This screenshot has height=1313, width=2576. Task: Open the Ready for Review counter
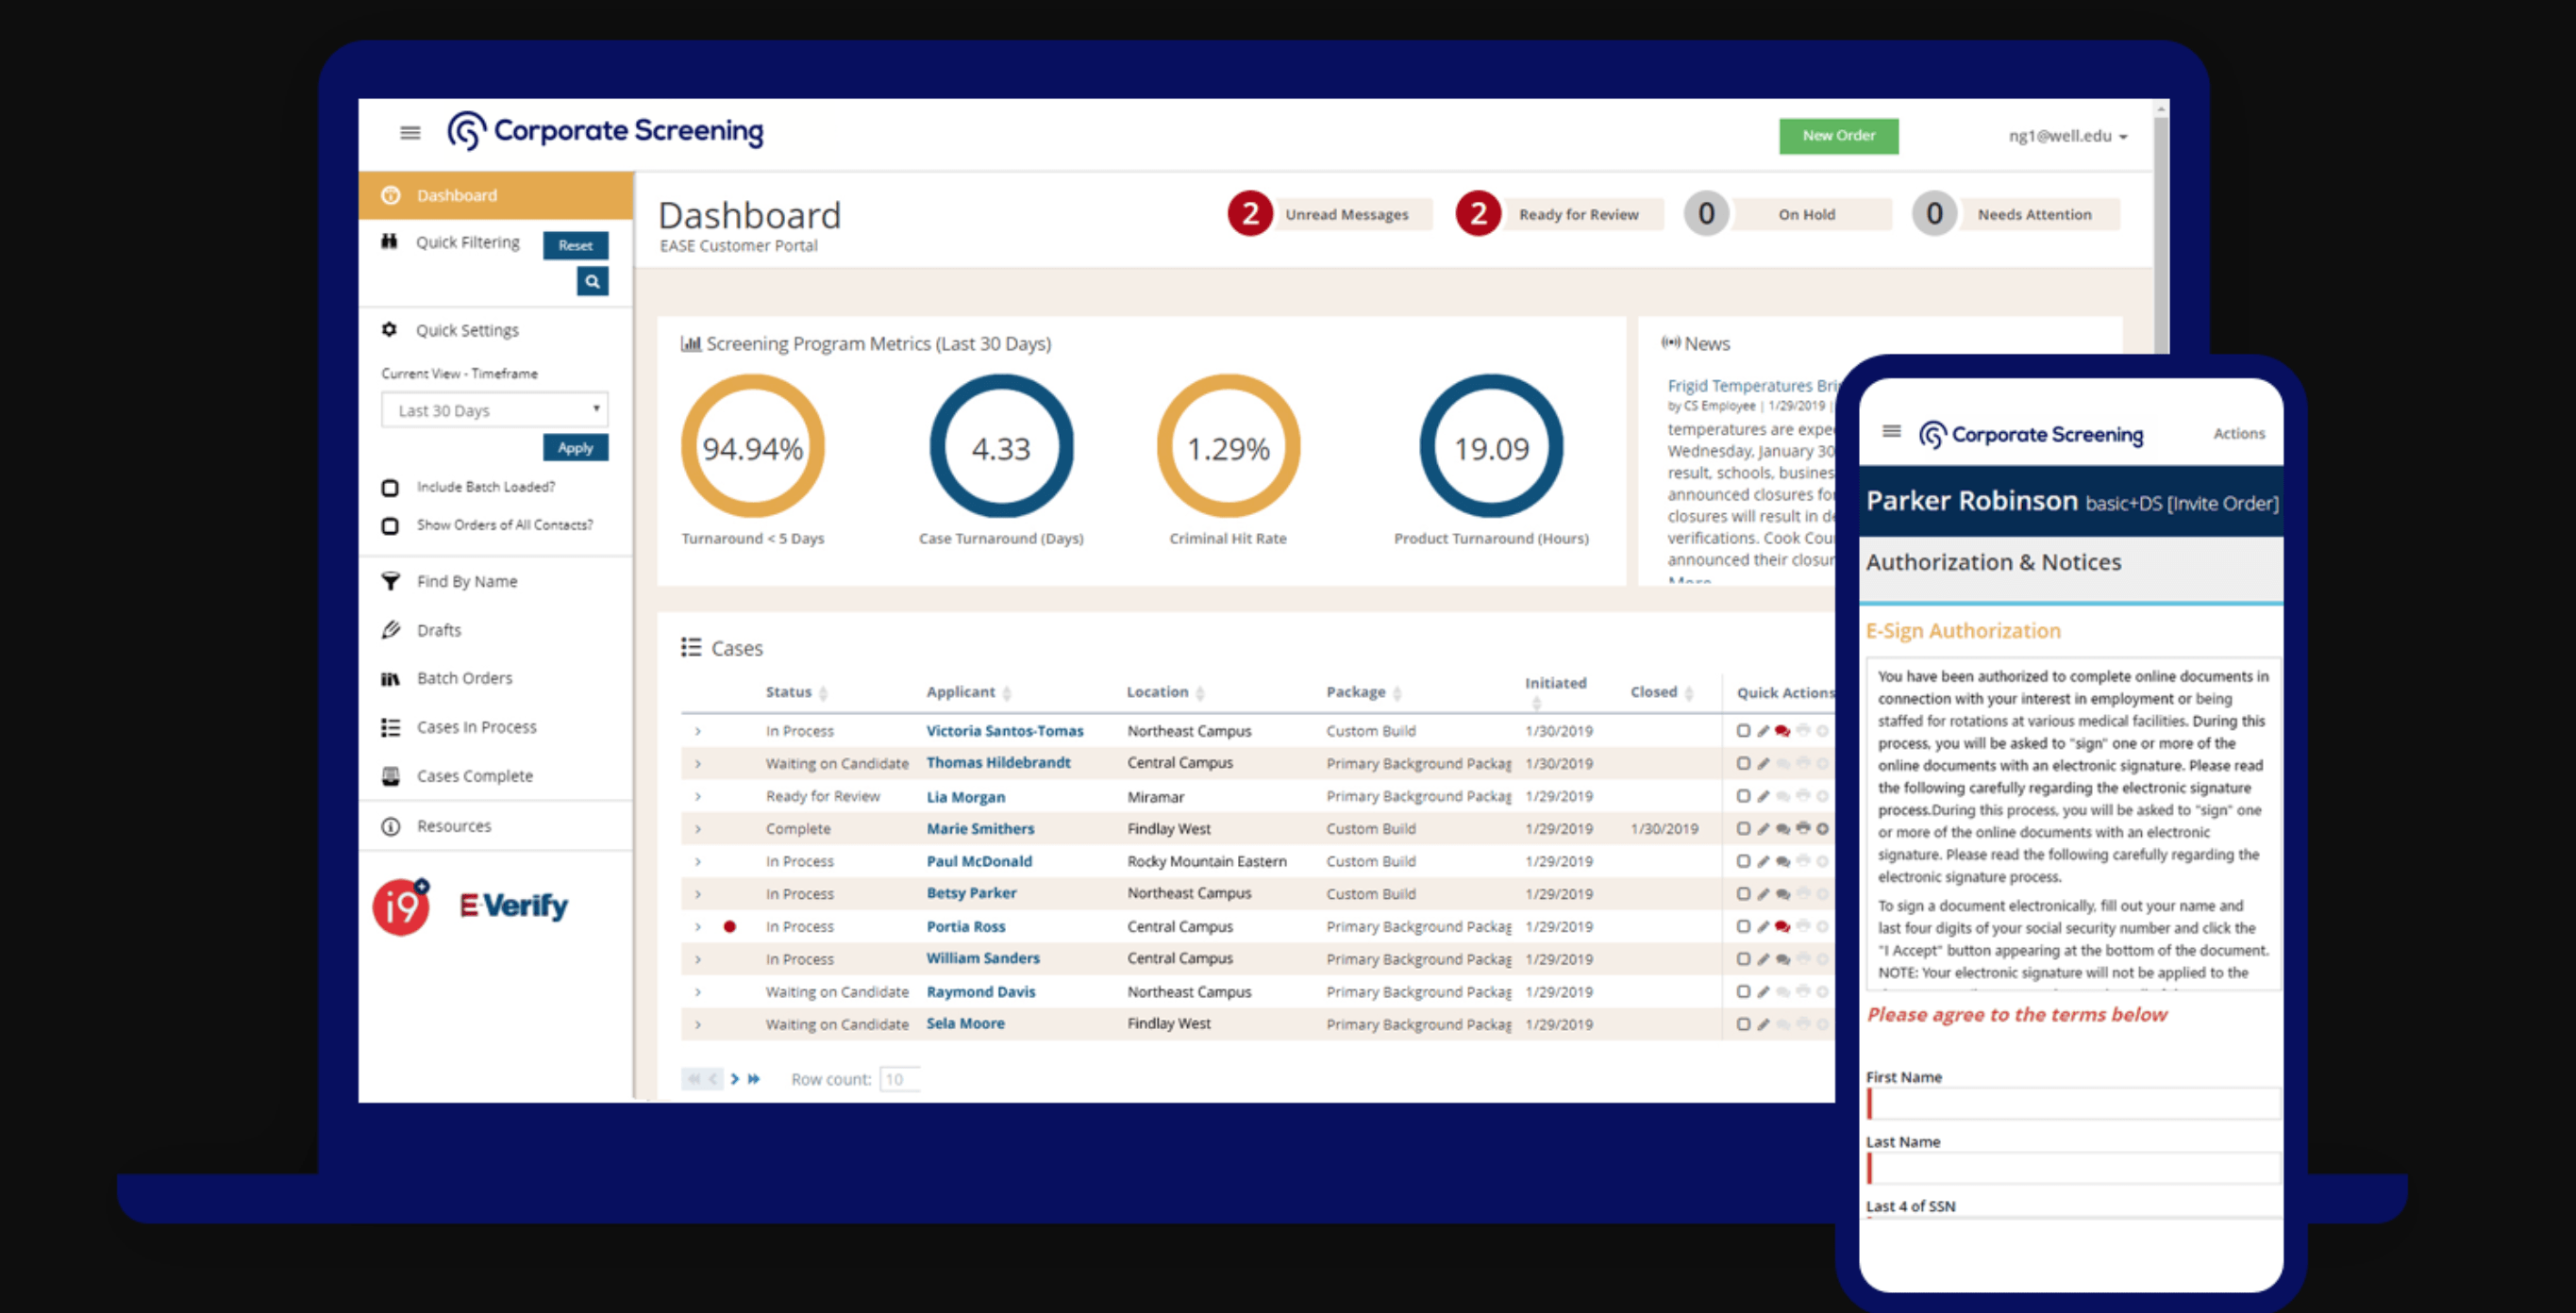(1560, 214)
